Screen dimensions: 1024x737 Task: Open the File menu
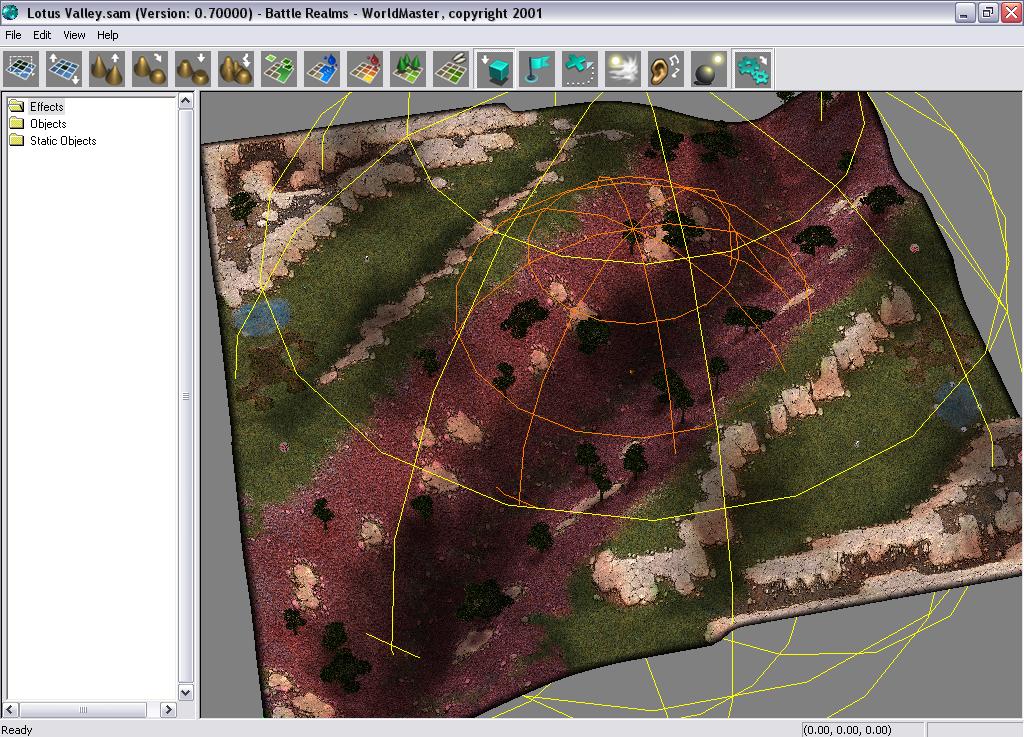click(13, 35)
